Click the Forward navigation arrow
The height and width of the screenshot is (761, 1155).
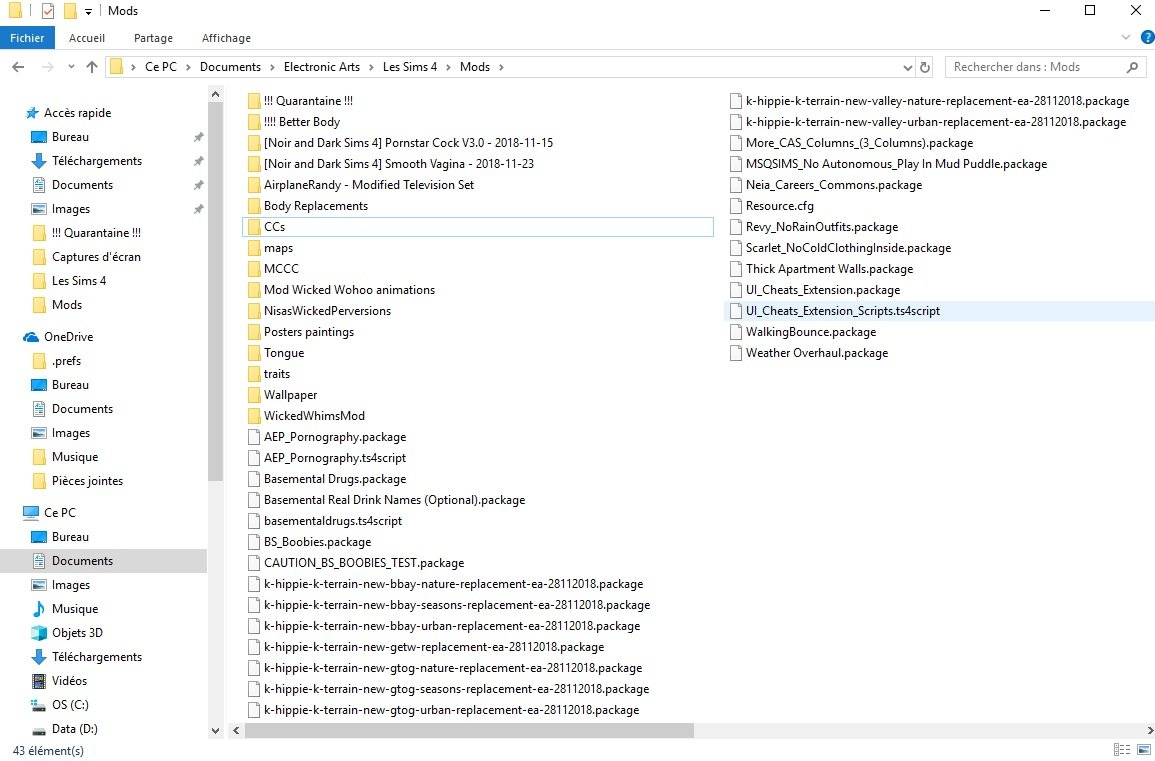pos(48,67)
